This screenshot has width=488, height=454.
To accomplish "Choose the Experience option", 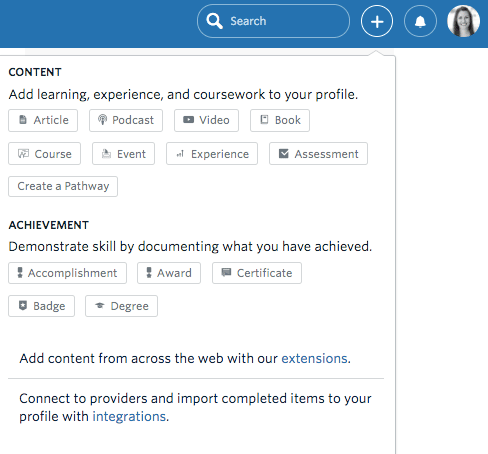I will click(x=212, y=154).
